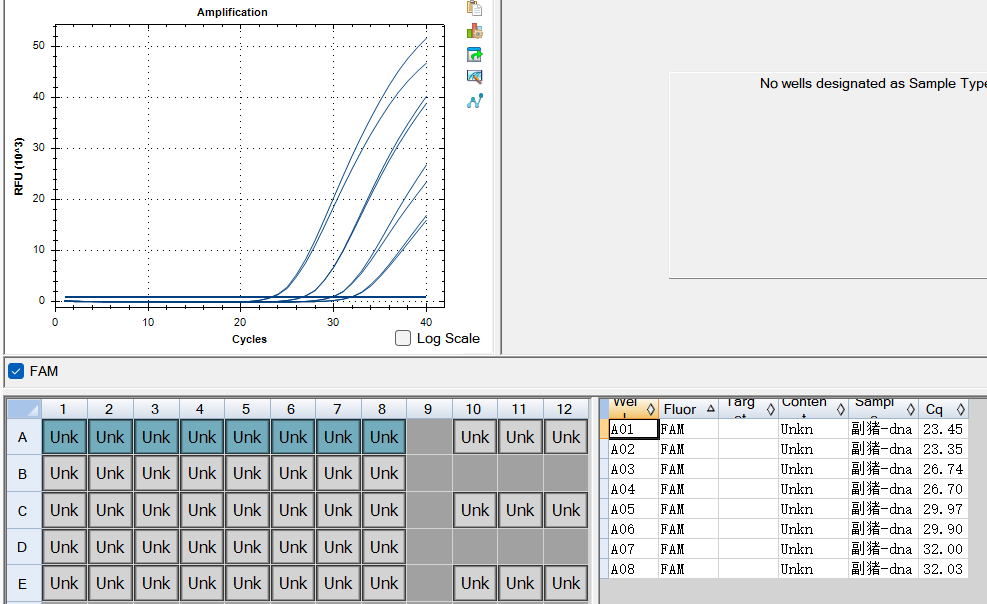The height and width of the screenshot is (604, 987).
Task: Select well B8 in plate grid
Action: tap(384, 473)
